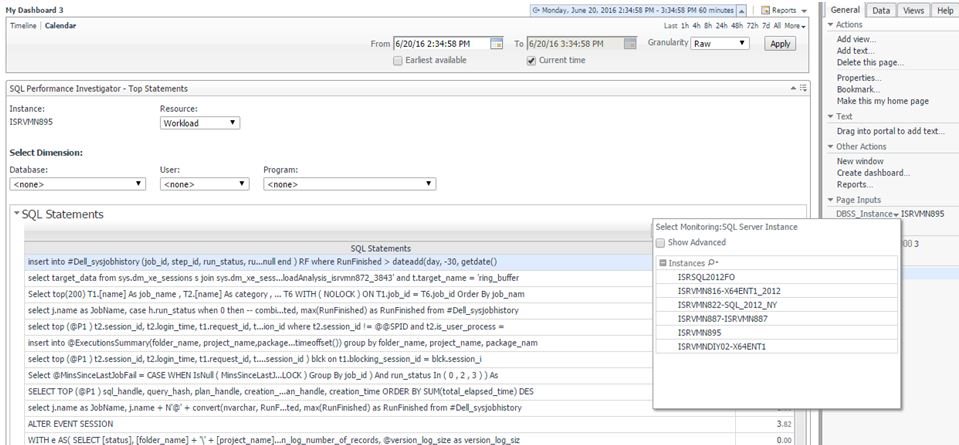The width and height of the screenshot is (959, 445).
Task: Select the last 1h time range
Action: [x=686, y=26]
